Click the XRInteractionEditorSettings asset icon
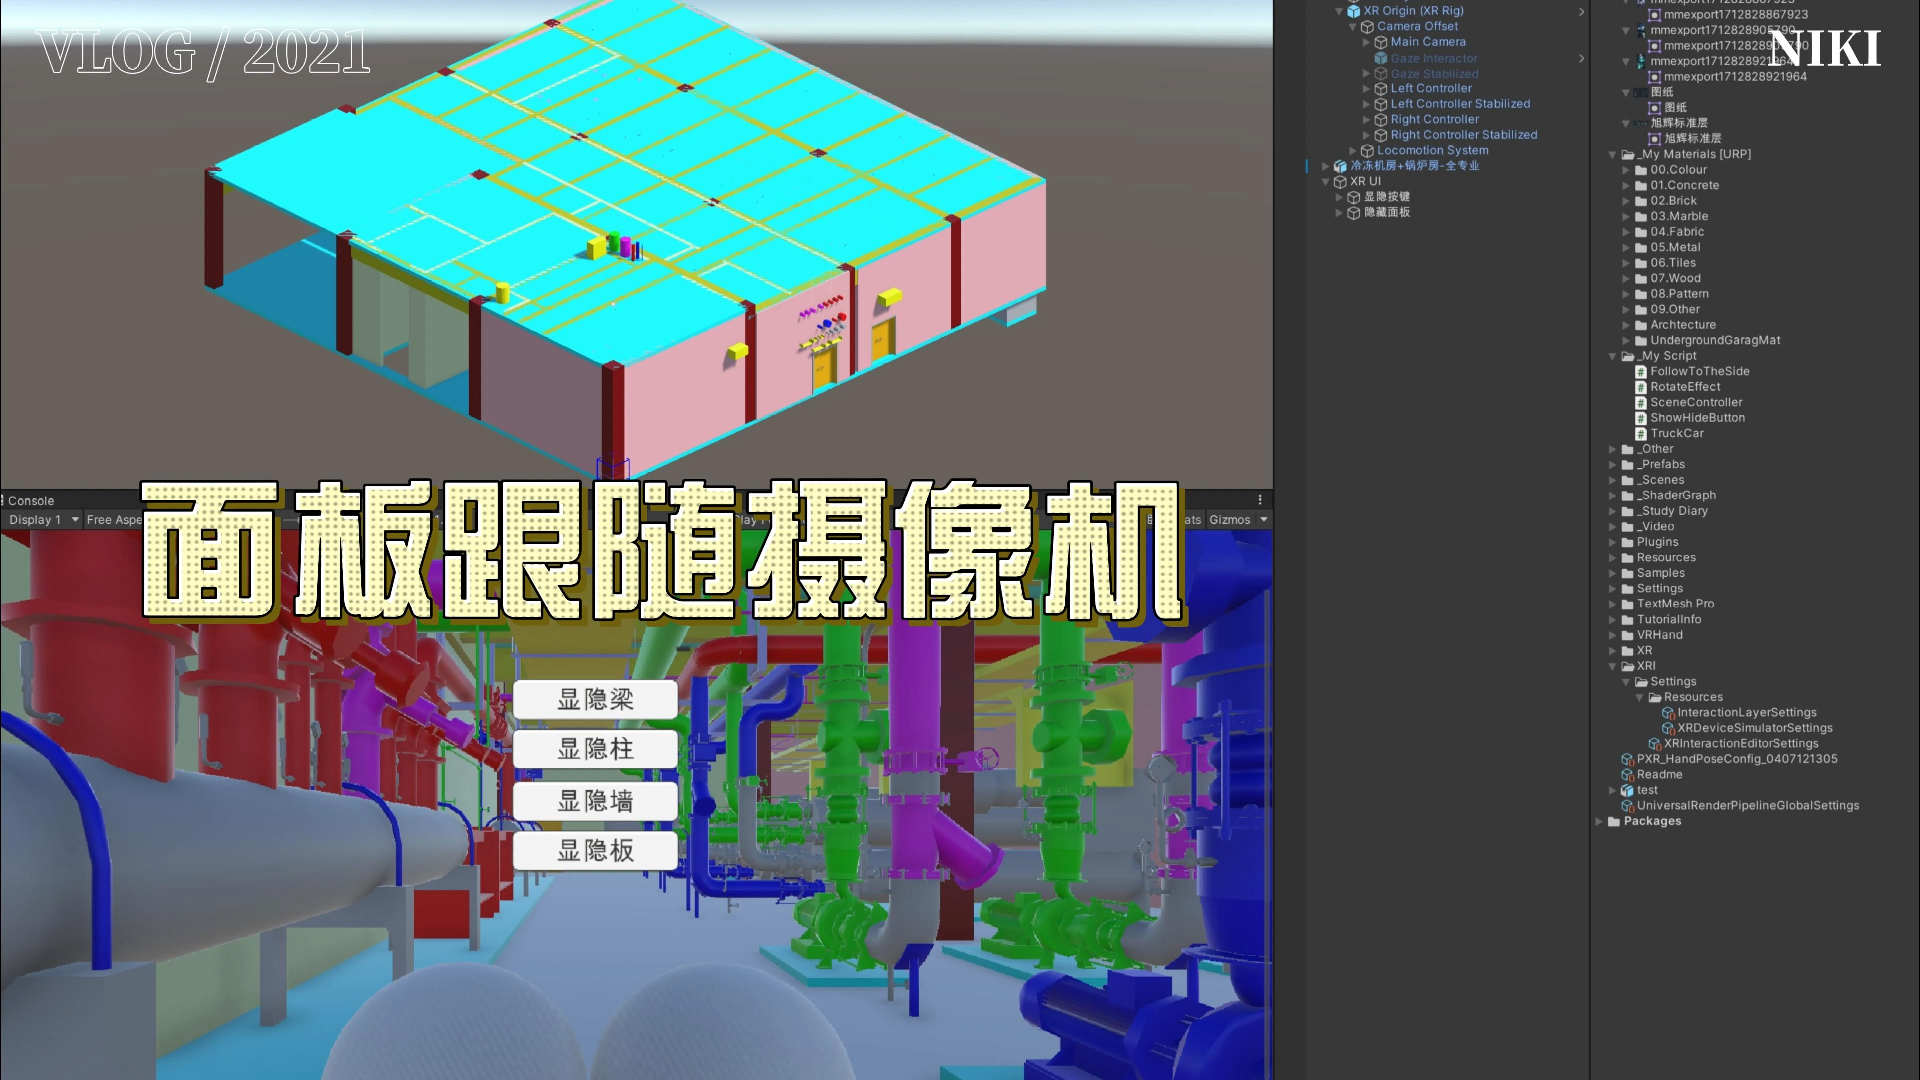 (1655, 744)
